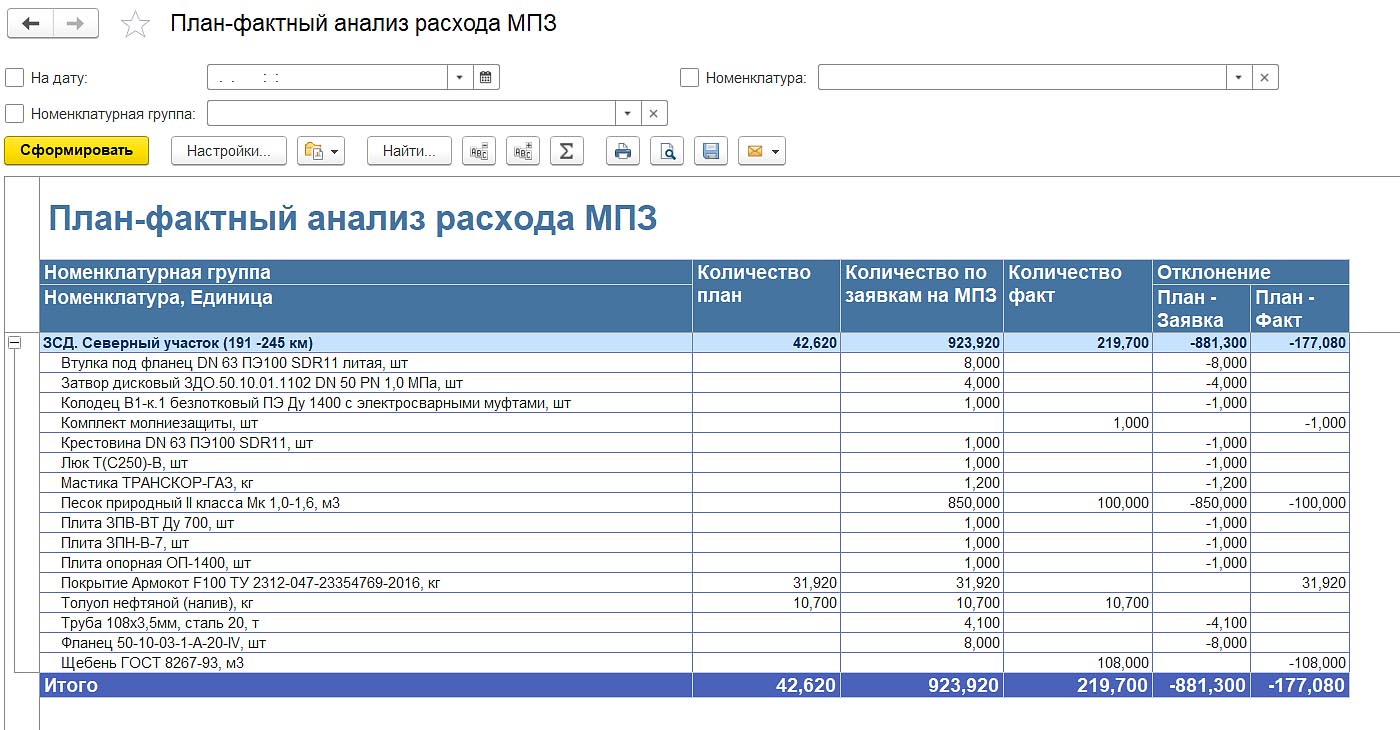Clear the 'Номенклатура' field with X button

(1265, 77)
